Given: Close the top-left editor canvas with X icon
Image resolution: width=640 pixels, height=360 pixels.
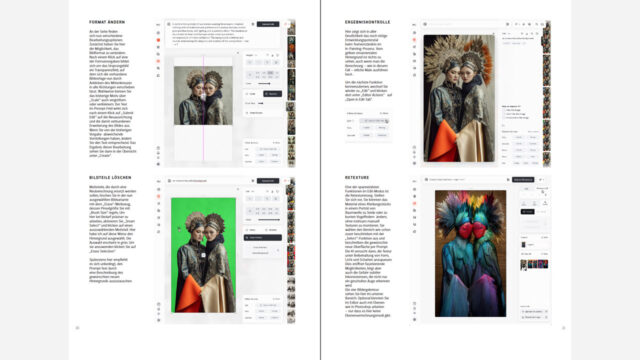Looking at the screenshot, I should [x=238, y=52].
